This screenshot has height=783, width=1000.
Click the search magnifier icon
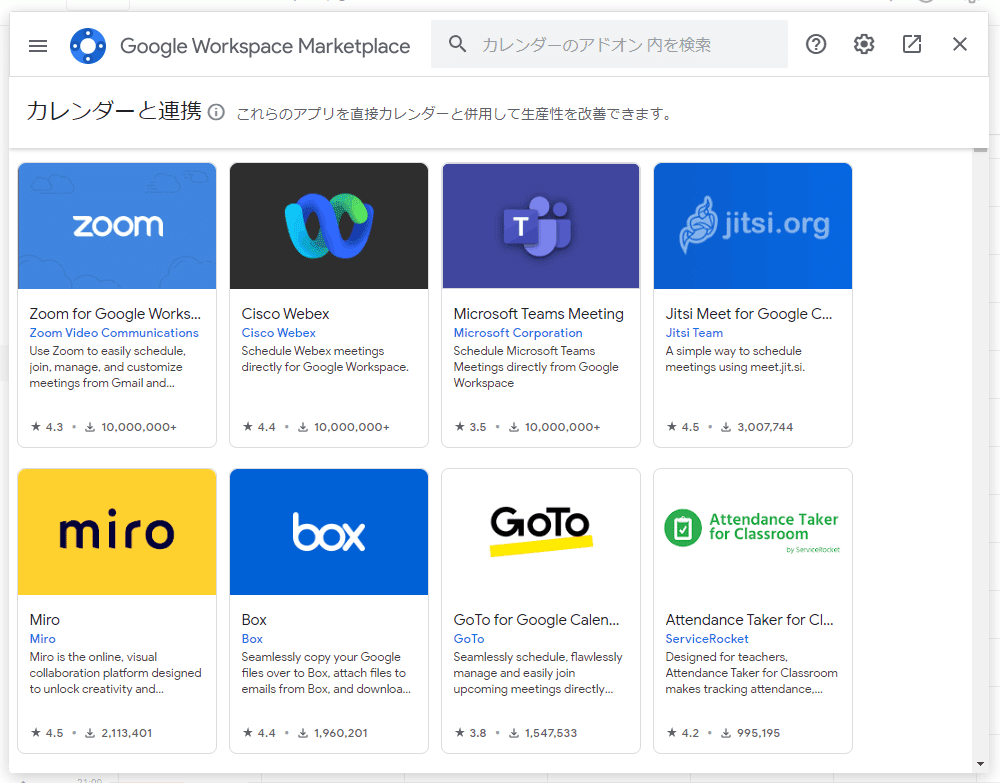457,44
